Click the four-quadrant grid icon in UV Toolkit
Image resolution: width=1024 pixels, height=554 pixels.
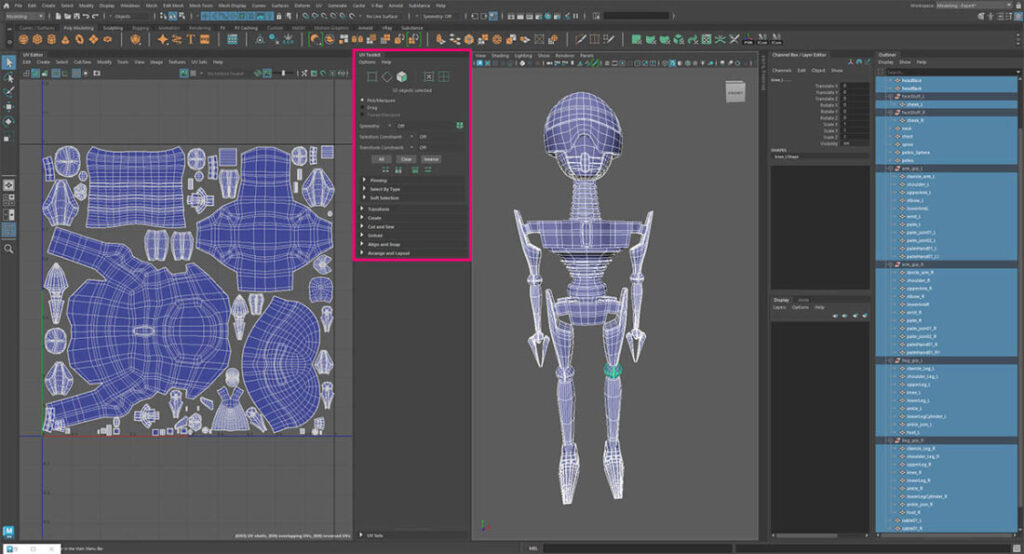click(443, 77)
